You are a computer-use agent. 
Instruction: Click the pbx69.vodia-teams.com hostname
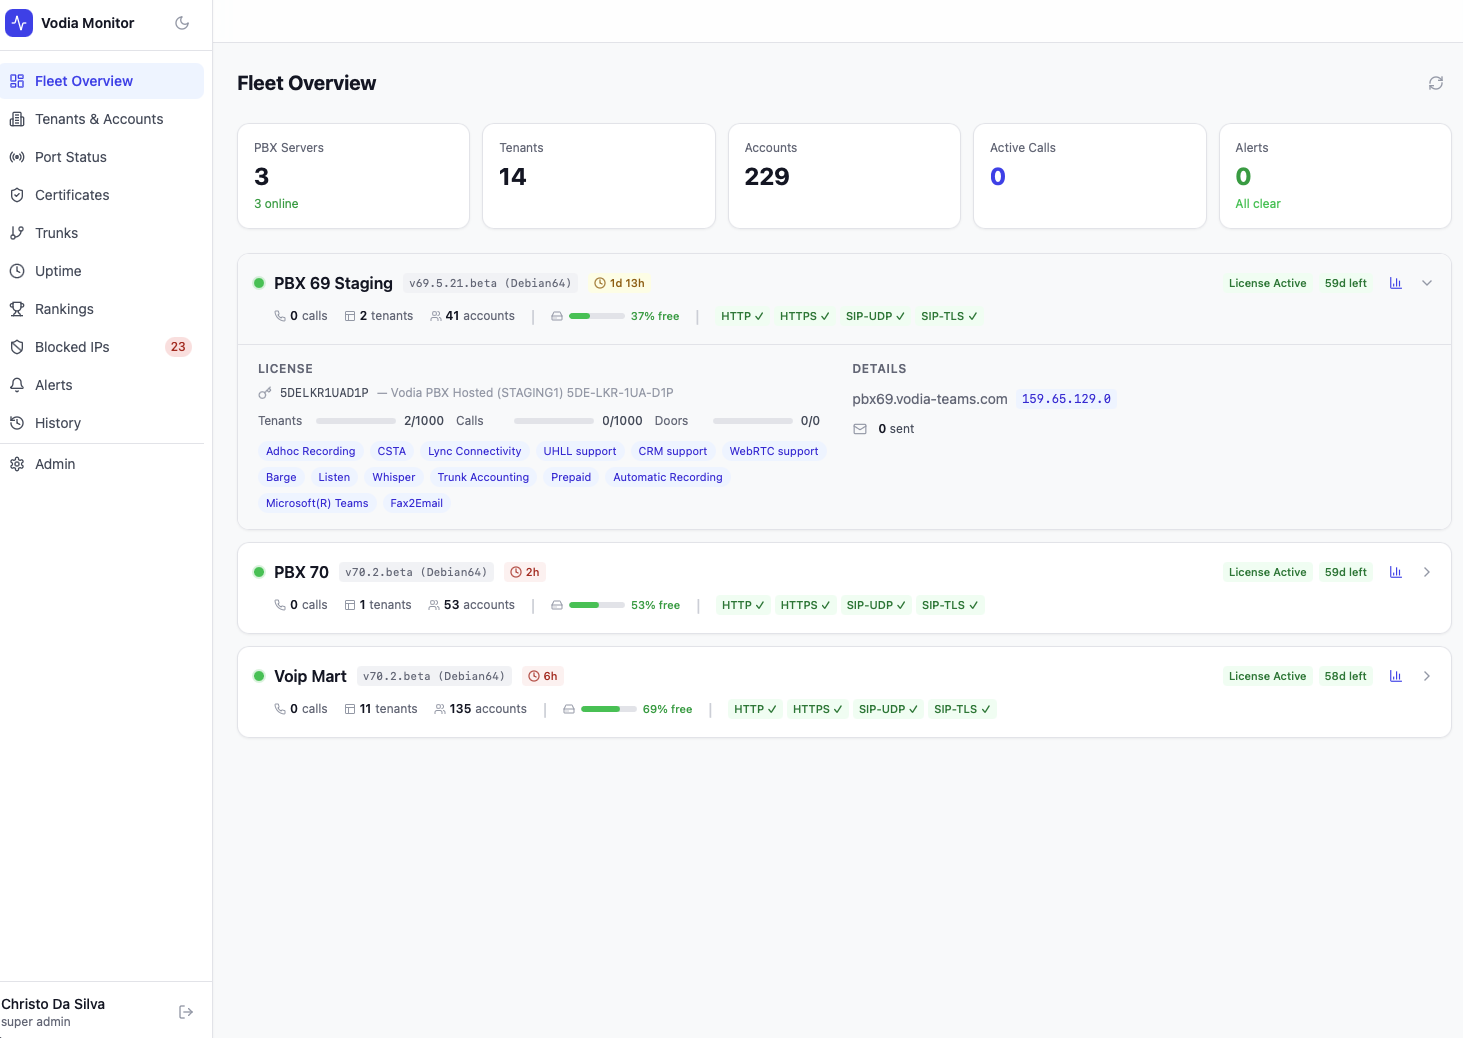point(929,399)
